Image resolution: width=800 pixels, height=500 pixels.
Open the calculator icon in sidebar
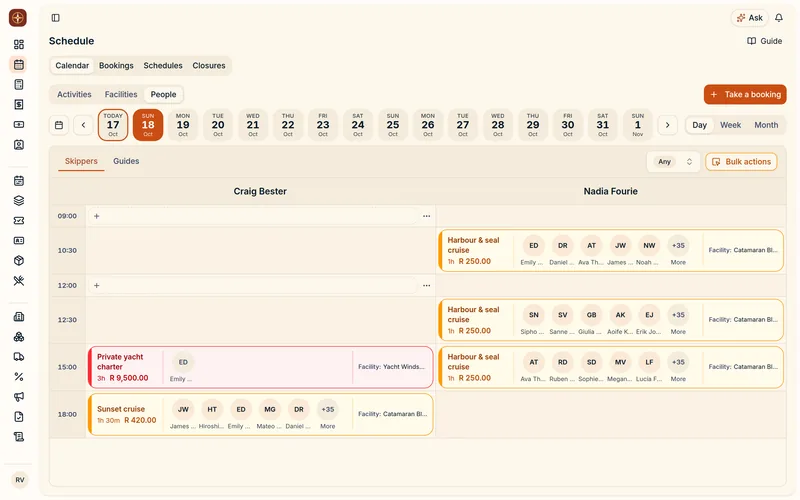coord(19,84)
